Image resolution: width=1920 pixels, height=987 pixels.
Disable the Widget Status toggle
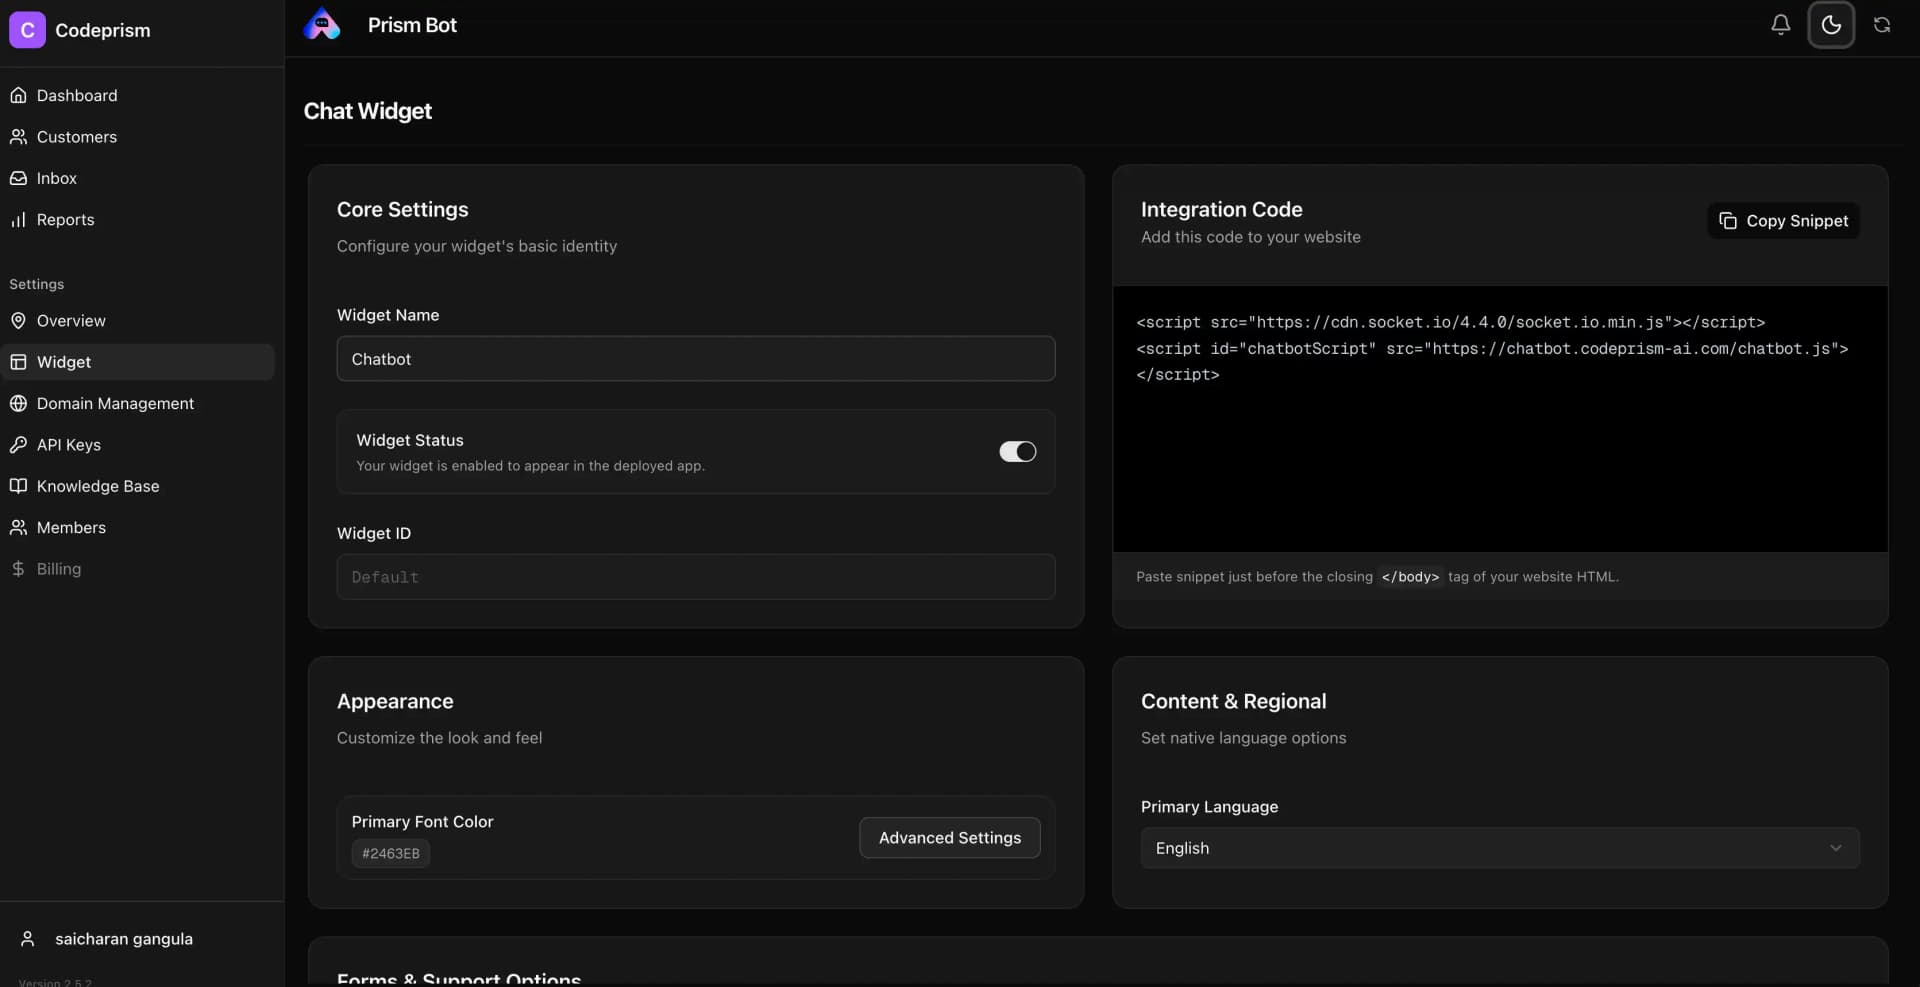pyautogui.click(x=1017, y=452)
